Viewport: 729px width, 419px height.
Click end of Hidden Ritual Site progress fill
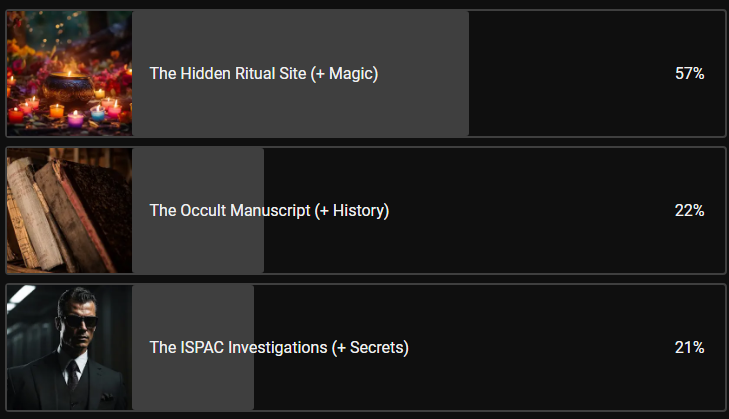(x=465, y=73)
